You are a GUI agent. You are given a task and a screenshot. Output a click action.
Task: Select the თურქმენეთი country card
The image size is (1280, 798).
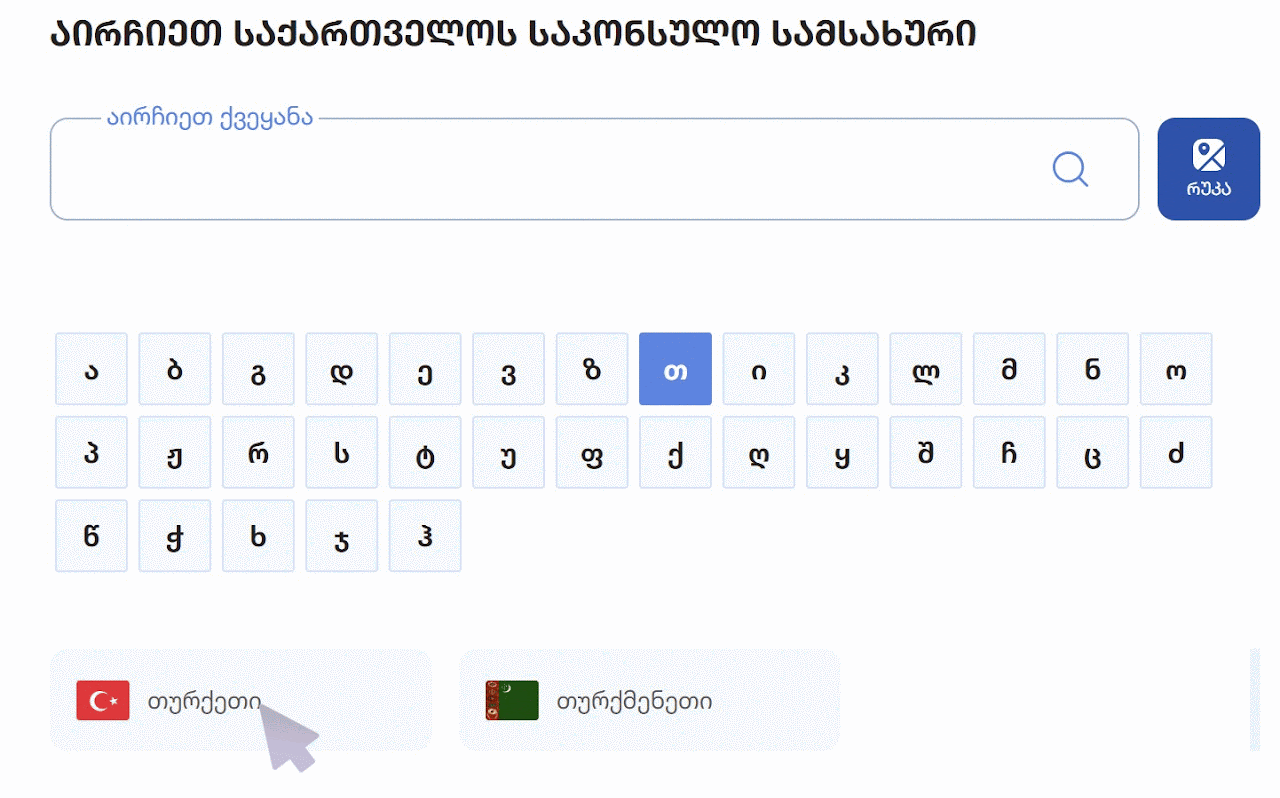648,701
